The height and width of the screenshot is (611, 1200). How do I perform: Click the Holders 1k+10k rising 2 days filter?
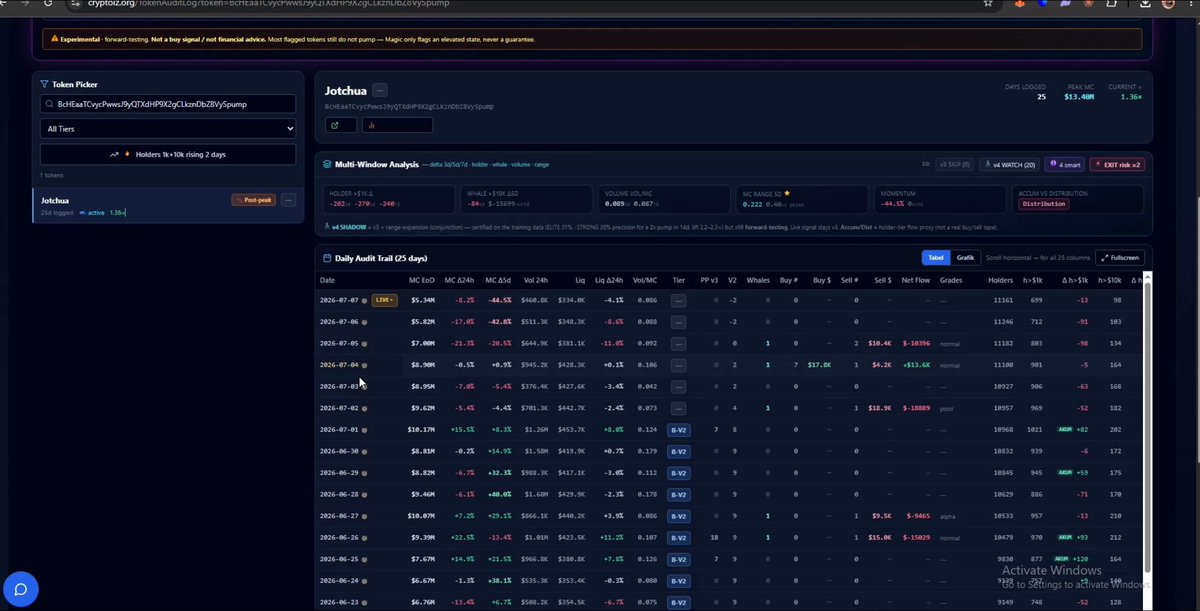coord(168,154)
